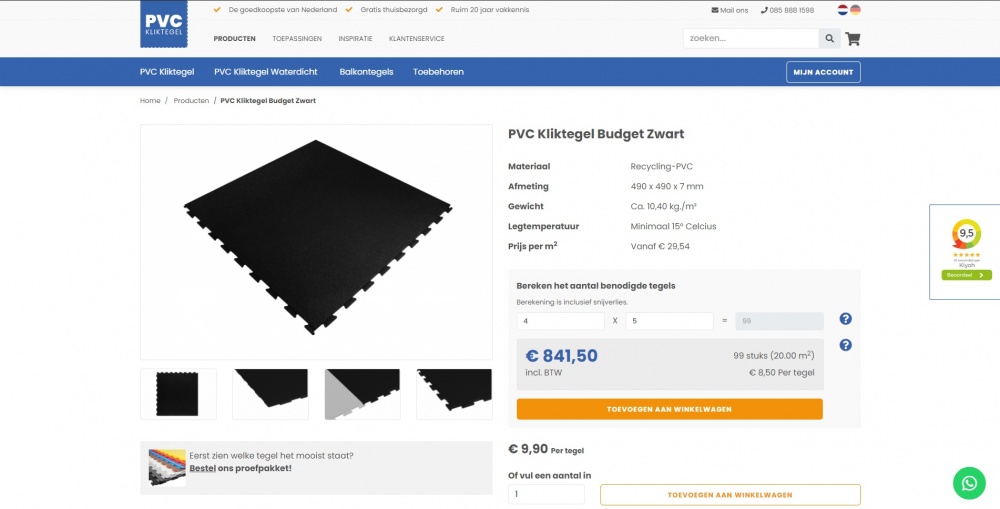1000x509 pixels.
Task: Select first thumbnail of full tile
Action: pyautogui.click(x=178, y=394)
